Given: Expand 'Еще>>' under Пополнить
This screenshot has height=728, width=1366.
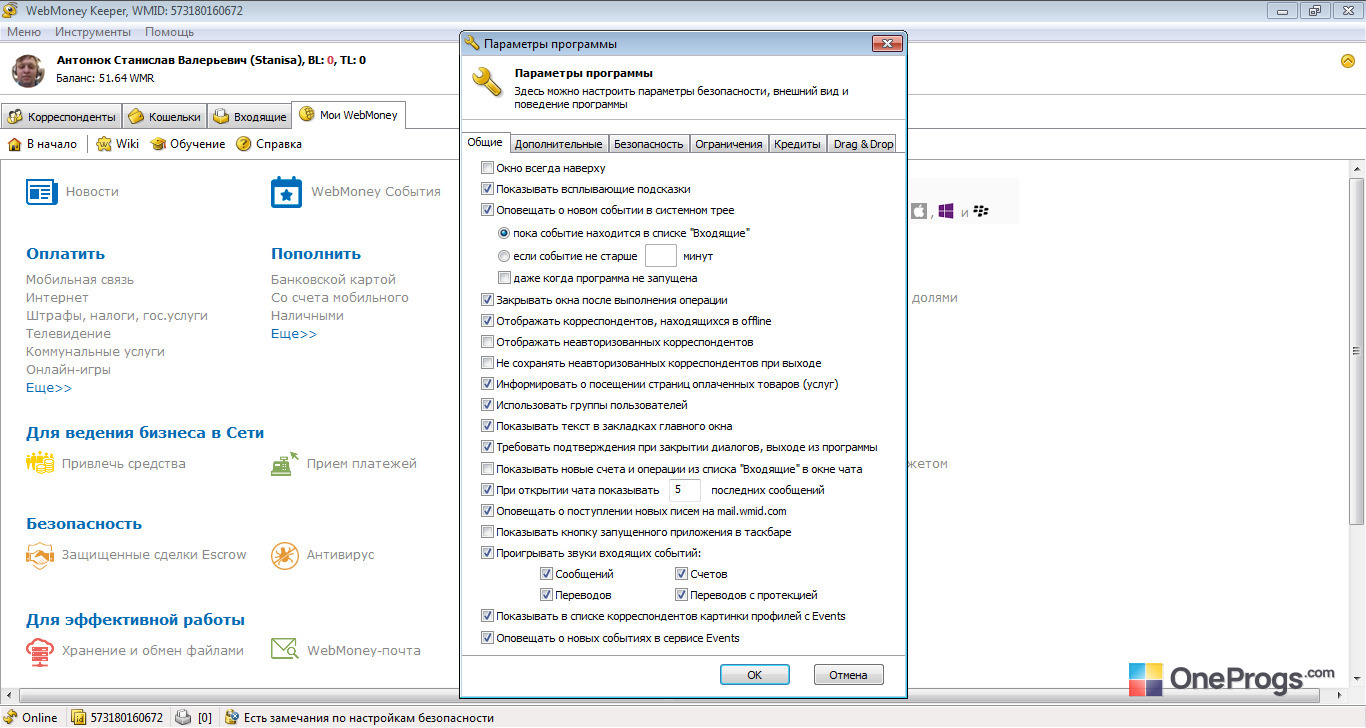Looking at the screenshot, I should 294,334.
